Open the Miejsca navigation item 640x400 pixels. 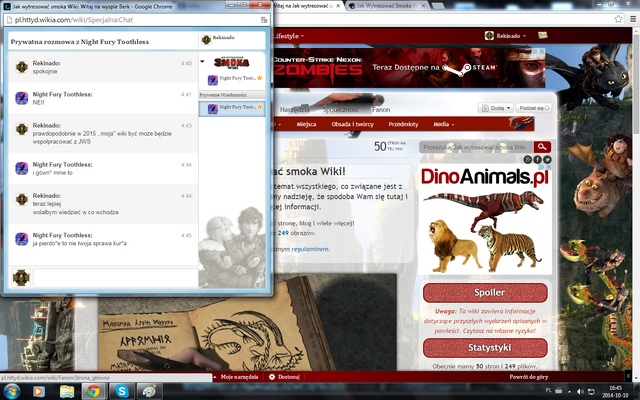point(306,124)
